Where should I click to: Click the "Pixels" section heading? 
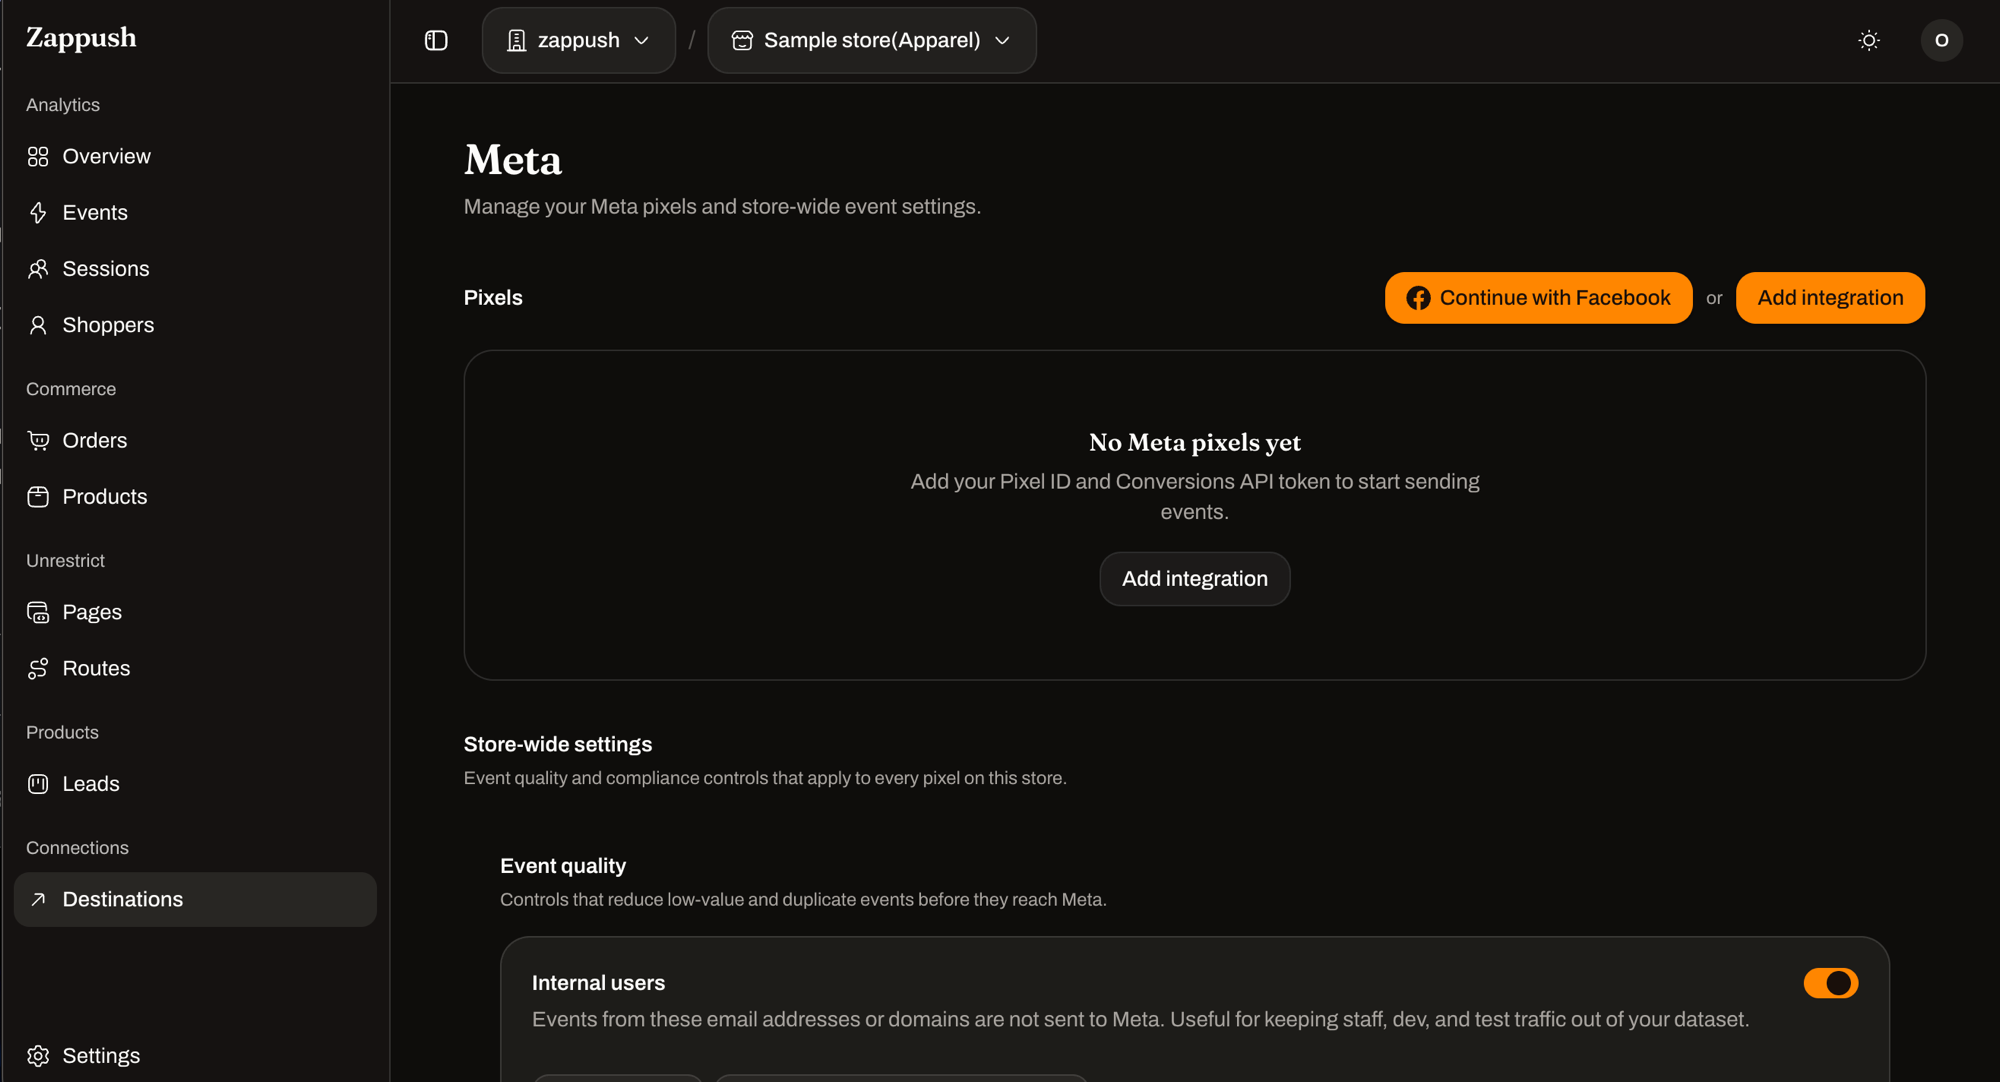pos(493,298)
